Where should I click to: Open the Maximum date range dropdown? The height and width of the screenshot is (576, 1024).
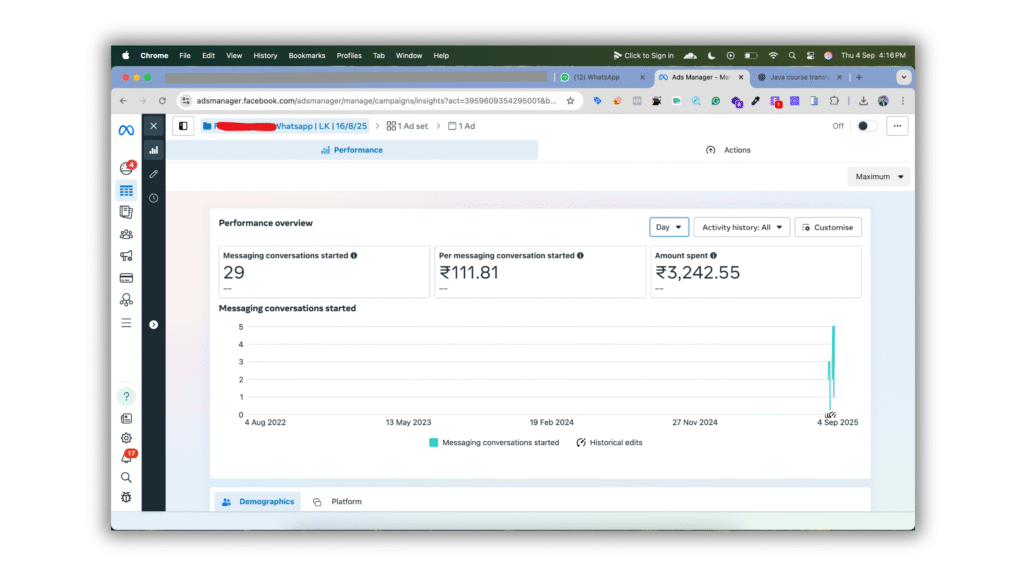click(878, 176)
